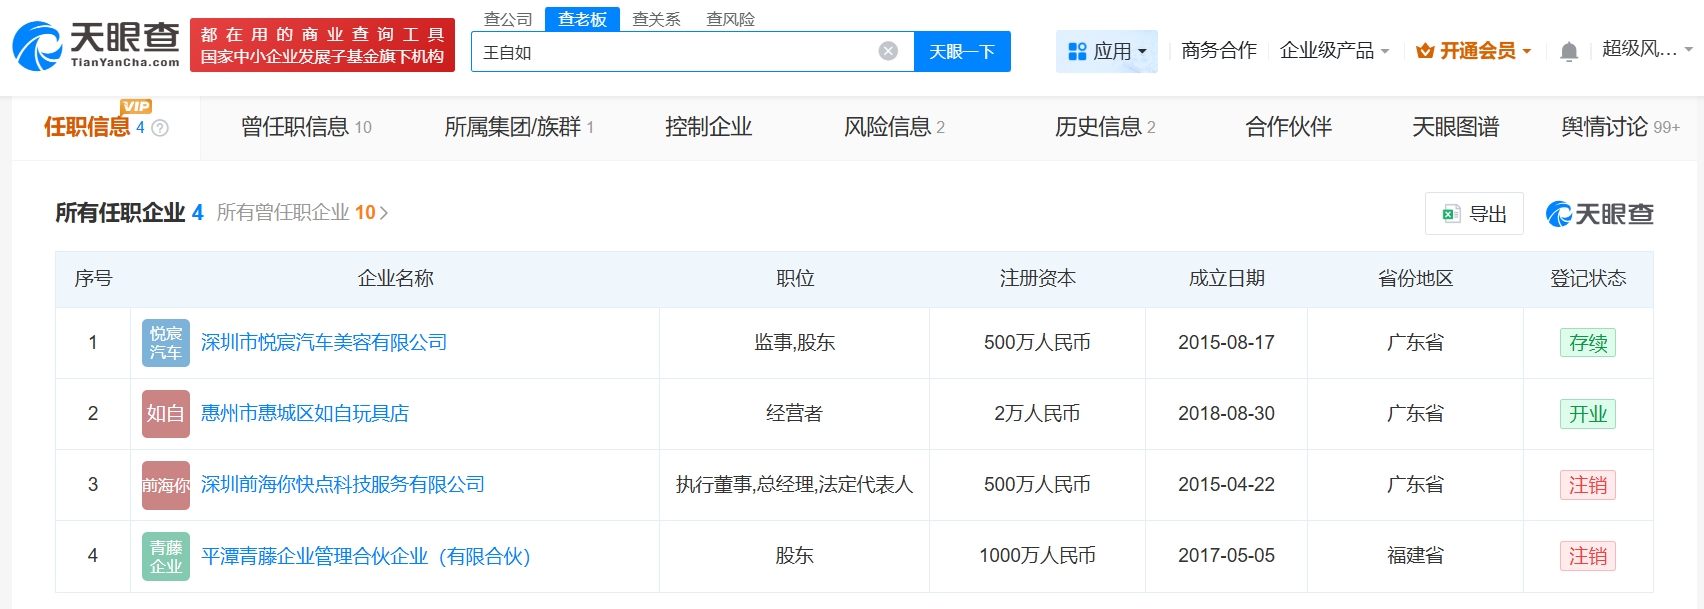Open the 风险信息 tab
Viewport: 1704px width, 609px height.
click(x=894, y=127)
